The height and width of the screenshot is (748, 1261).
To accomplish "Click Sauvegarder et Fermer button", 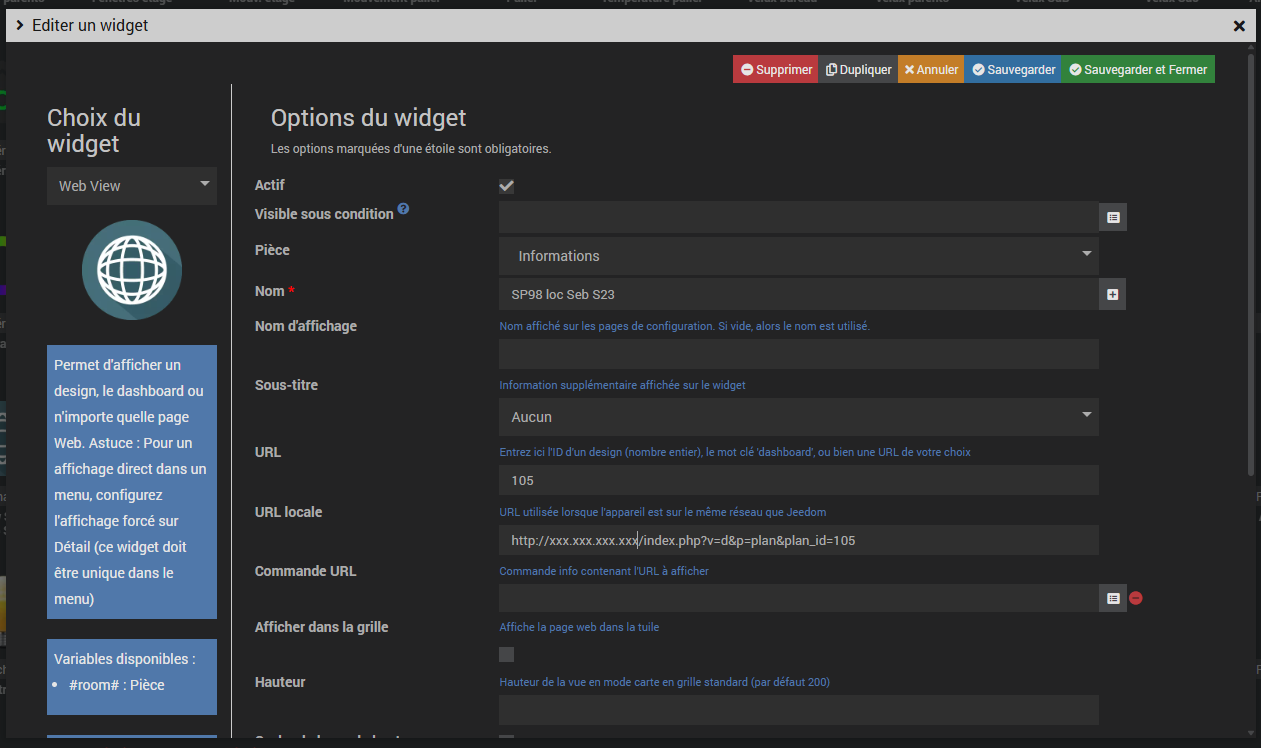I will click(1138, 70).
